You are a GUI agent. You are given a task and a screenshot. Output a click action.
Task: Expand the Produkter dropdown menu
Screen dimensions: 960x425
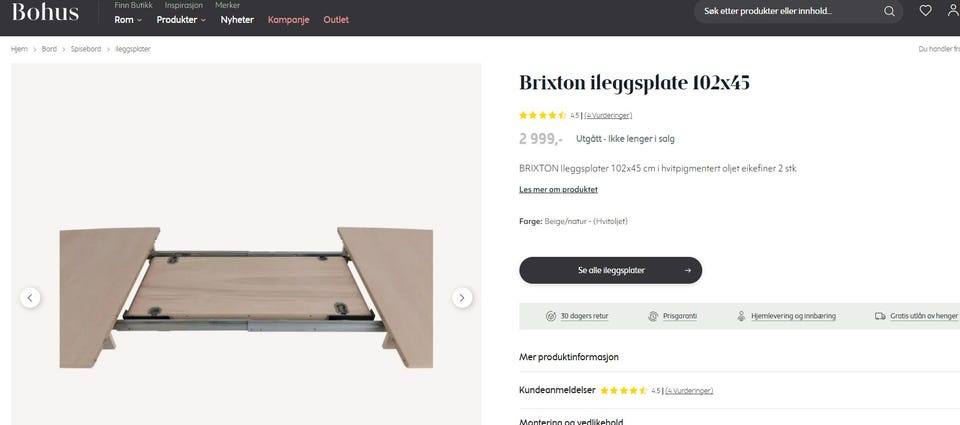[x=181, y=20]
